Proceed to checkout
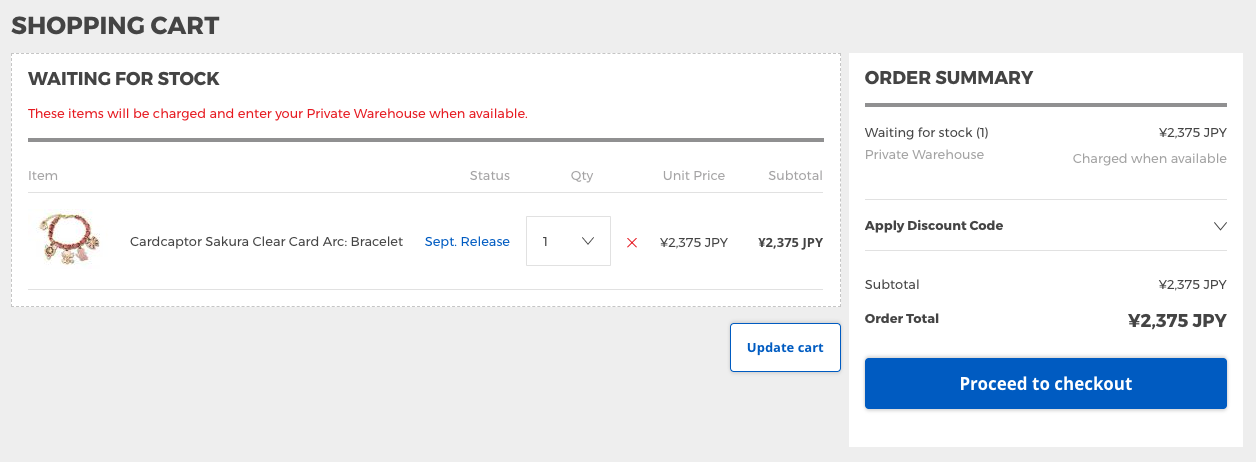 (x=1045, y=383)
